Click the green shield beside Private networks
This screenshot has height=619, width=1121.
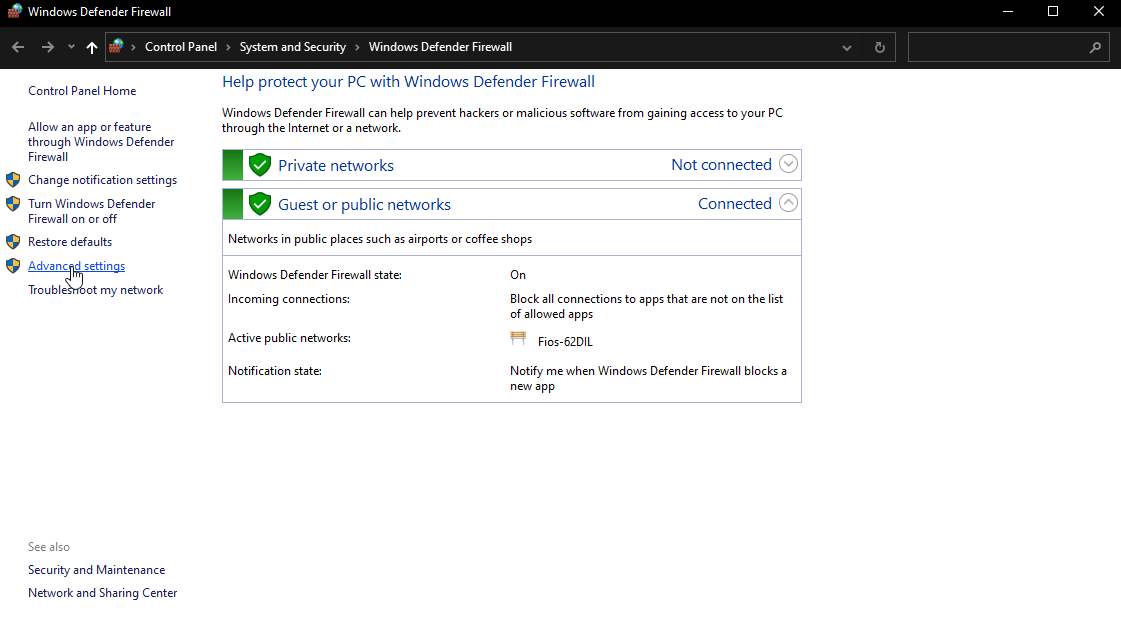pyautogui.click(x=260, y=165)
